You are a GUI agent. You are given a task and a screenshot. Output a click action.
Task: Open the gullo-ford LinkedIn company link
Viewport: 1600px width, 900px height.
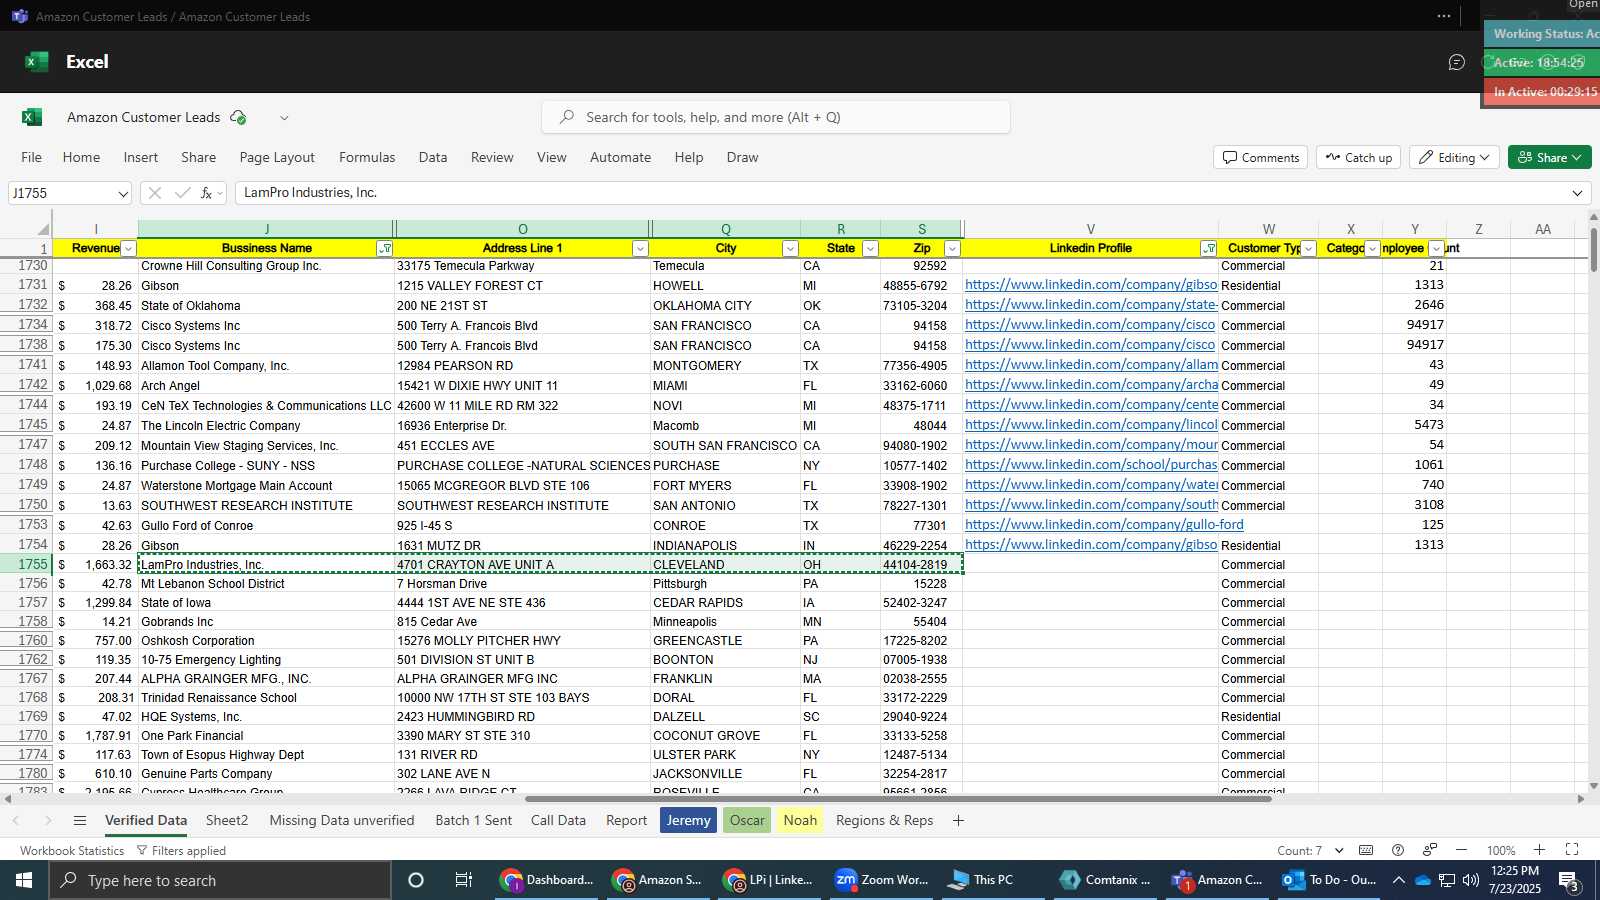click(1104, 525)
